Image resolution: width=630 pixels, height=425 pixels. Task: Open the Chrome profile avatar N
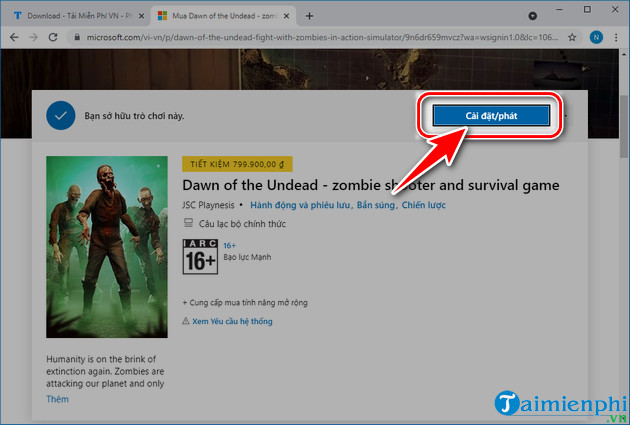(596, 37)
